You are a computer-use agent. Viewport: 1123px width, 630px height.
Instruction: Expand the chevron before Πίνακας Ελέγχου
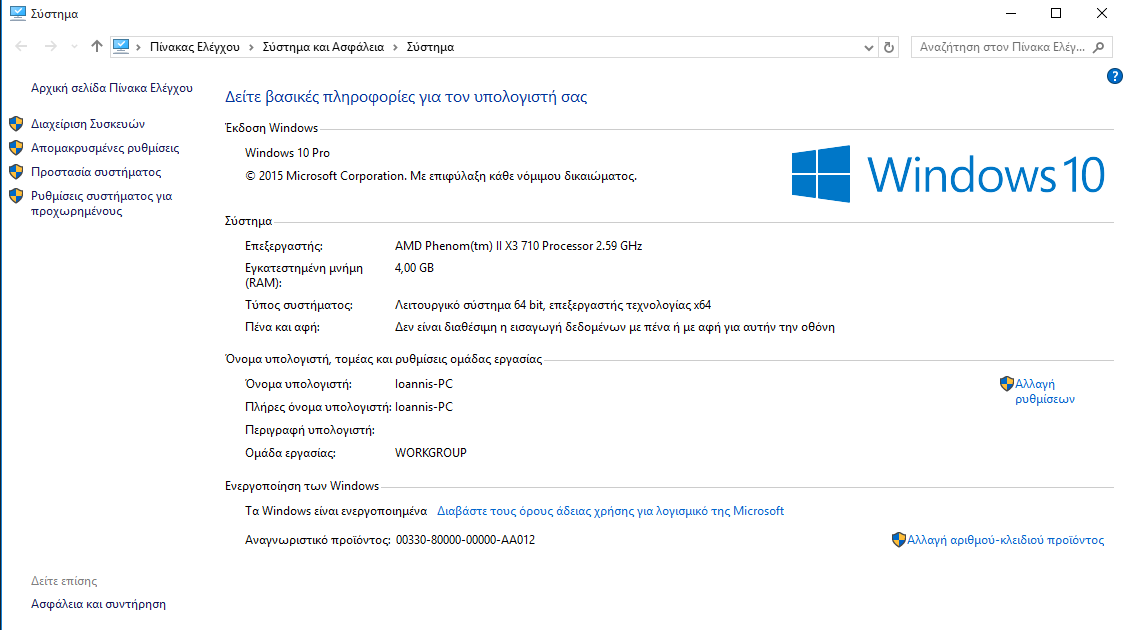click(138, 47)
